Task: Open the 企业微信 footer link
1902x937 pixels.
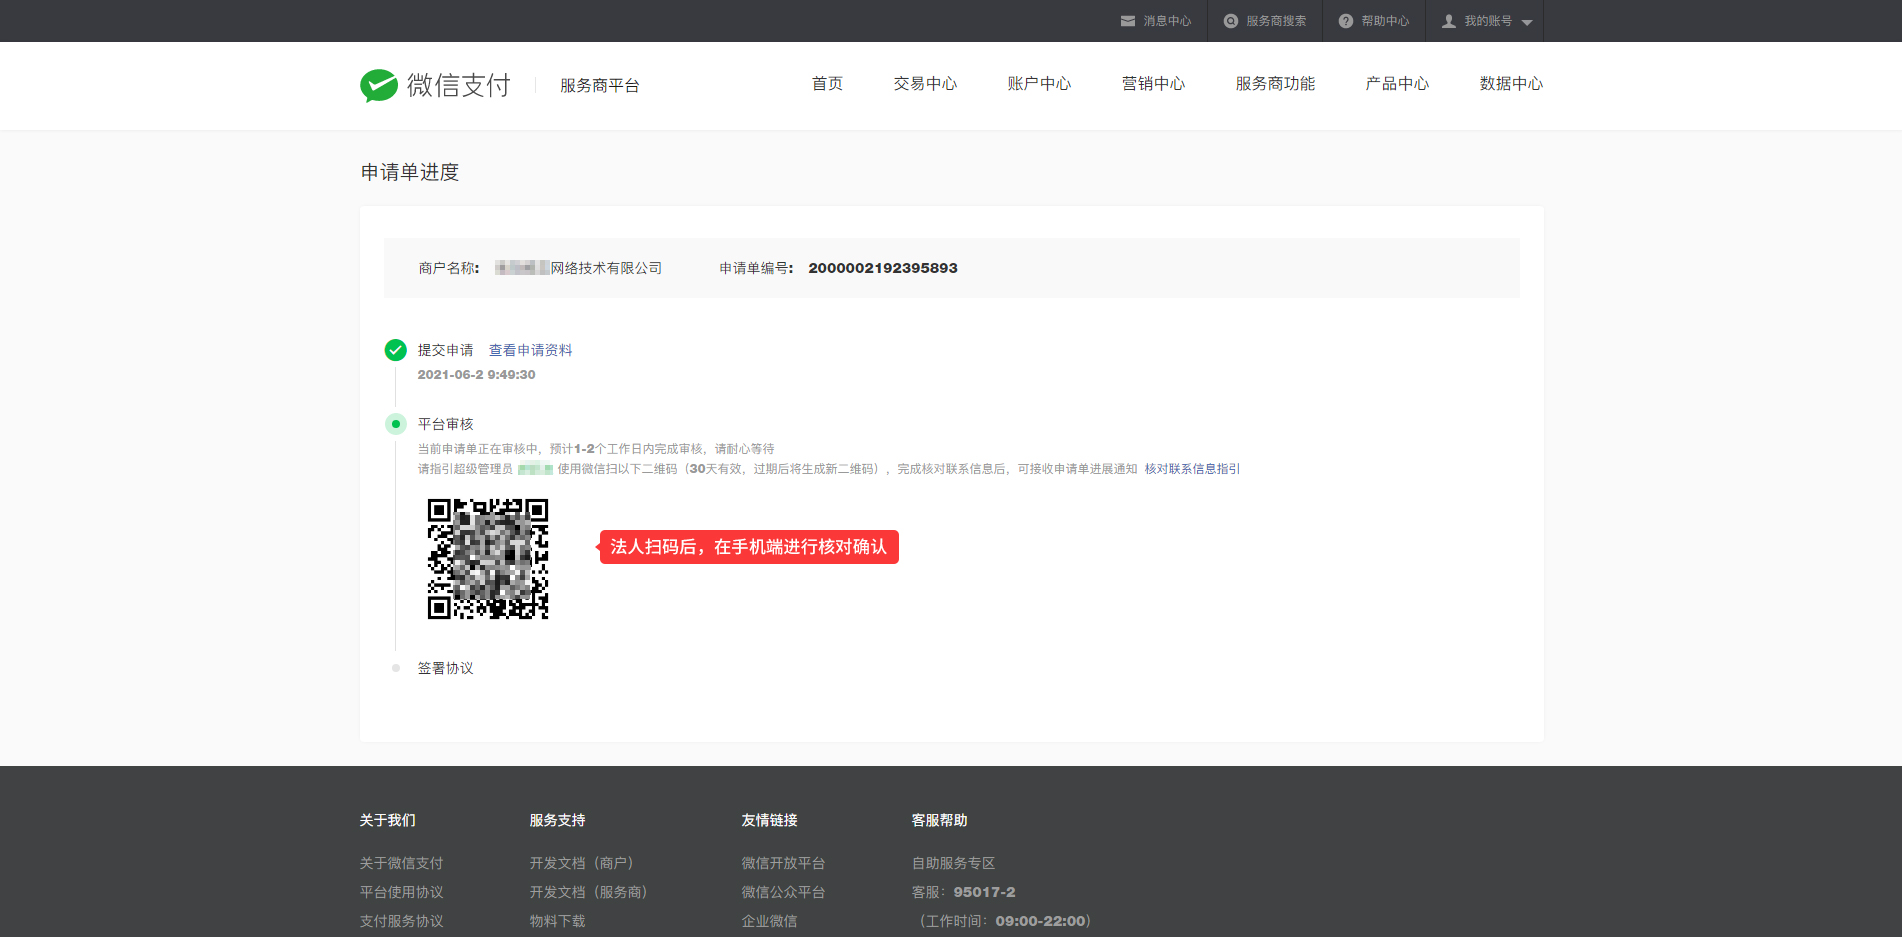Action: tap(769, 921)
